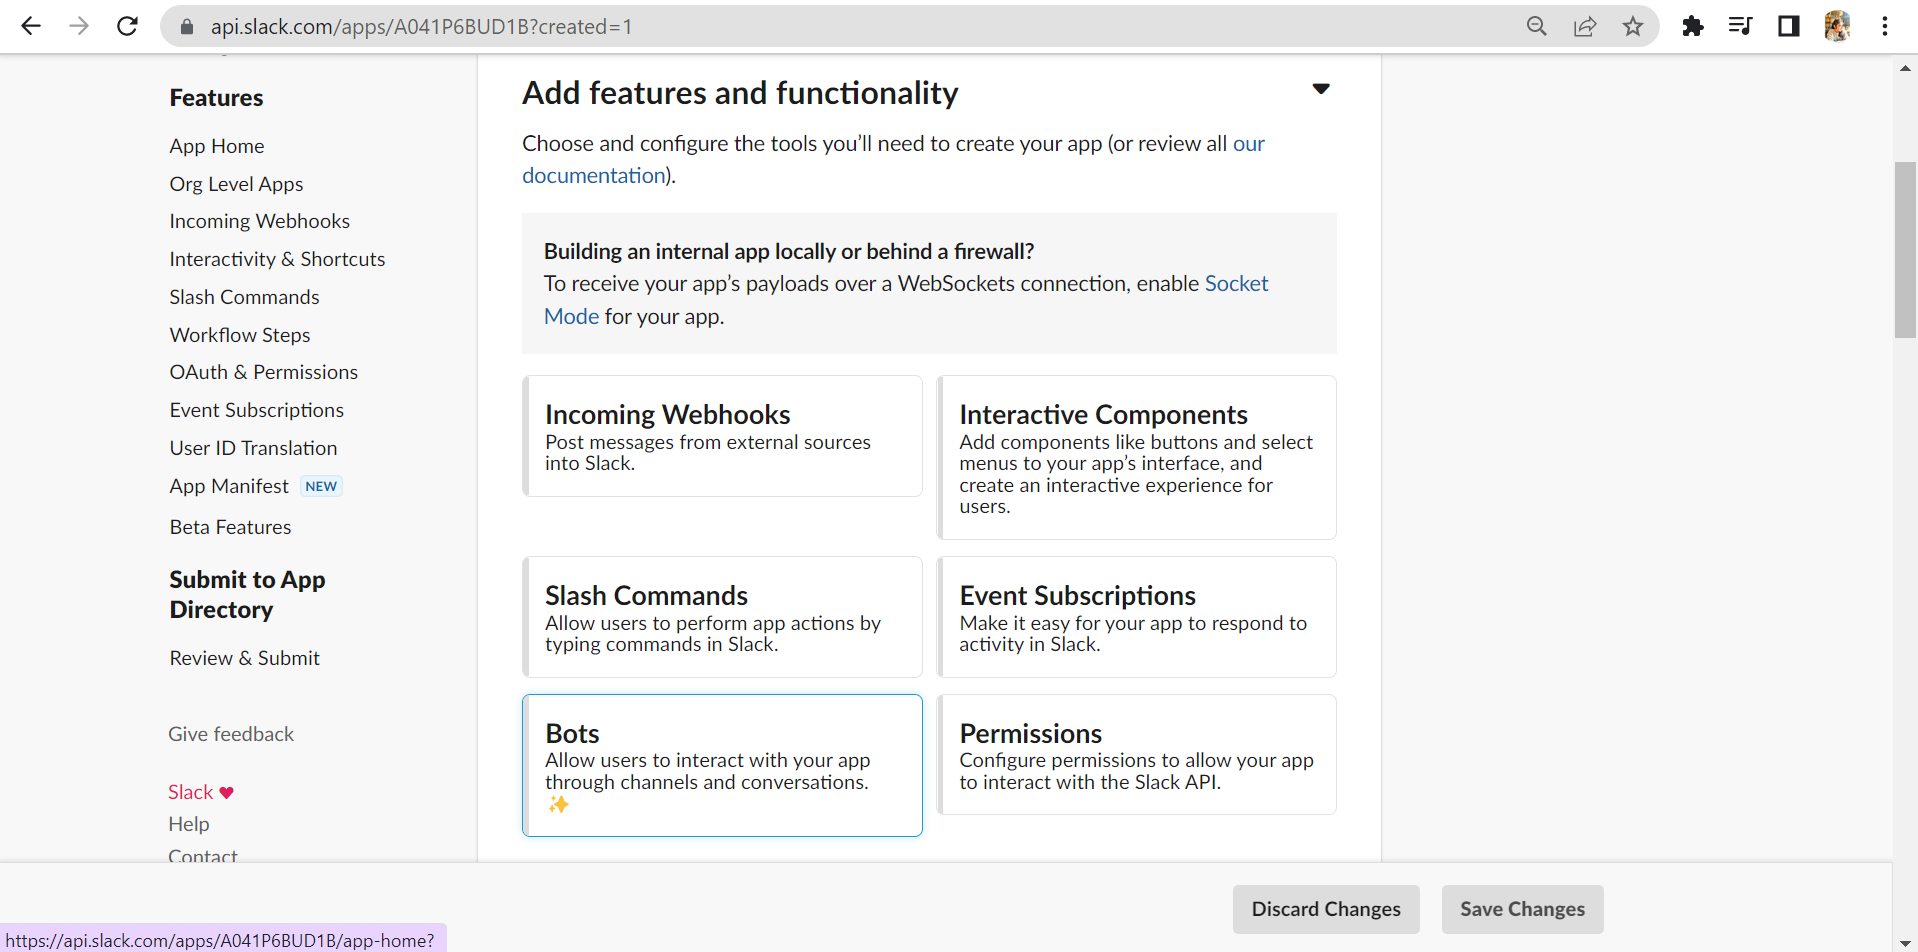
Task: Open the browser zoom magnifier icon
Action: (x=1536, y=26)
